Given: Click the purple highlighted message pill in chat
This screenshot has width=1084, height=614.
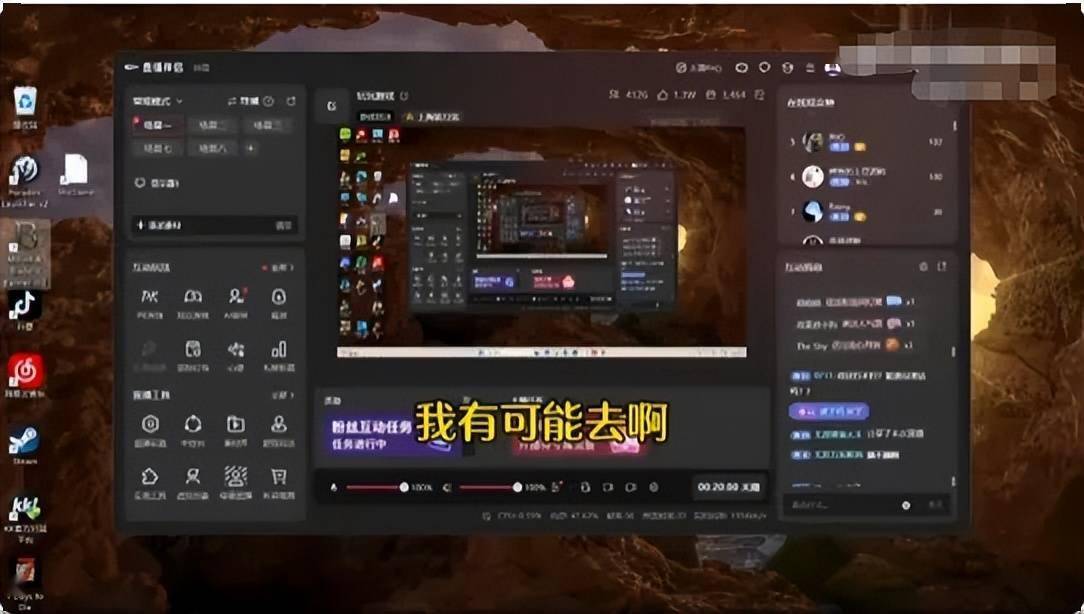Looking at the screenshot, I should coord(829,411).
